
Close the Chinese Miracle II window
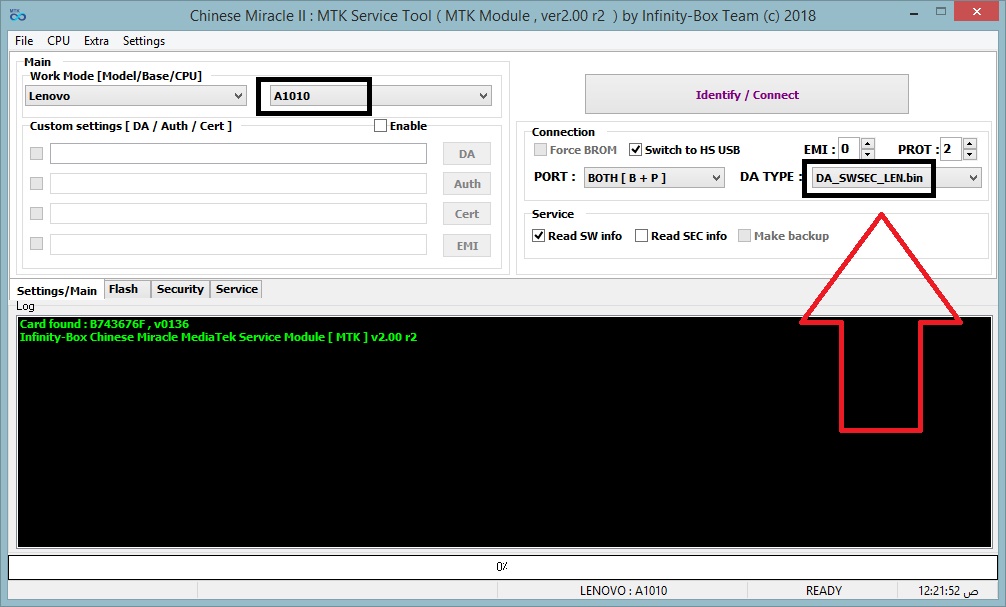(977, 11)
